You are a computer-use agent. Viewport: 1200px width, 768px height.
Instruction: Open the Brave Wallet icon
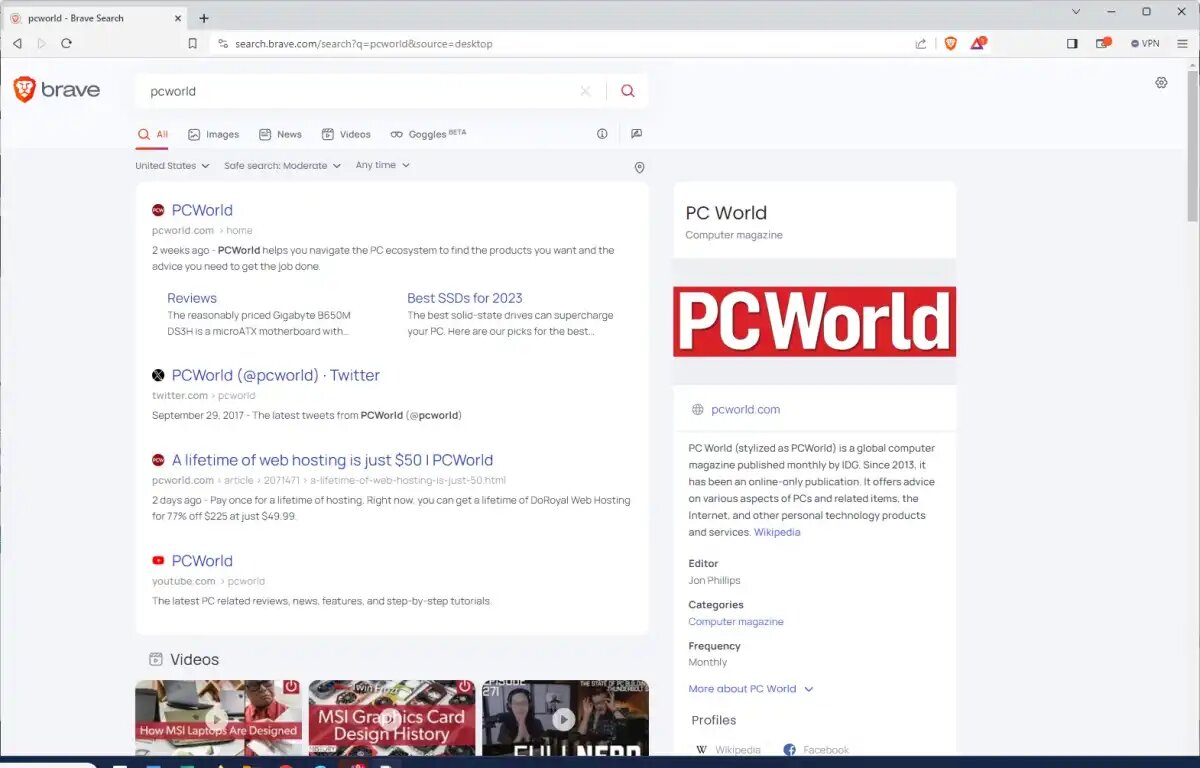pyautogui.click(x=1103, y=43)
